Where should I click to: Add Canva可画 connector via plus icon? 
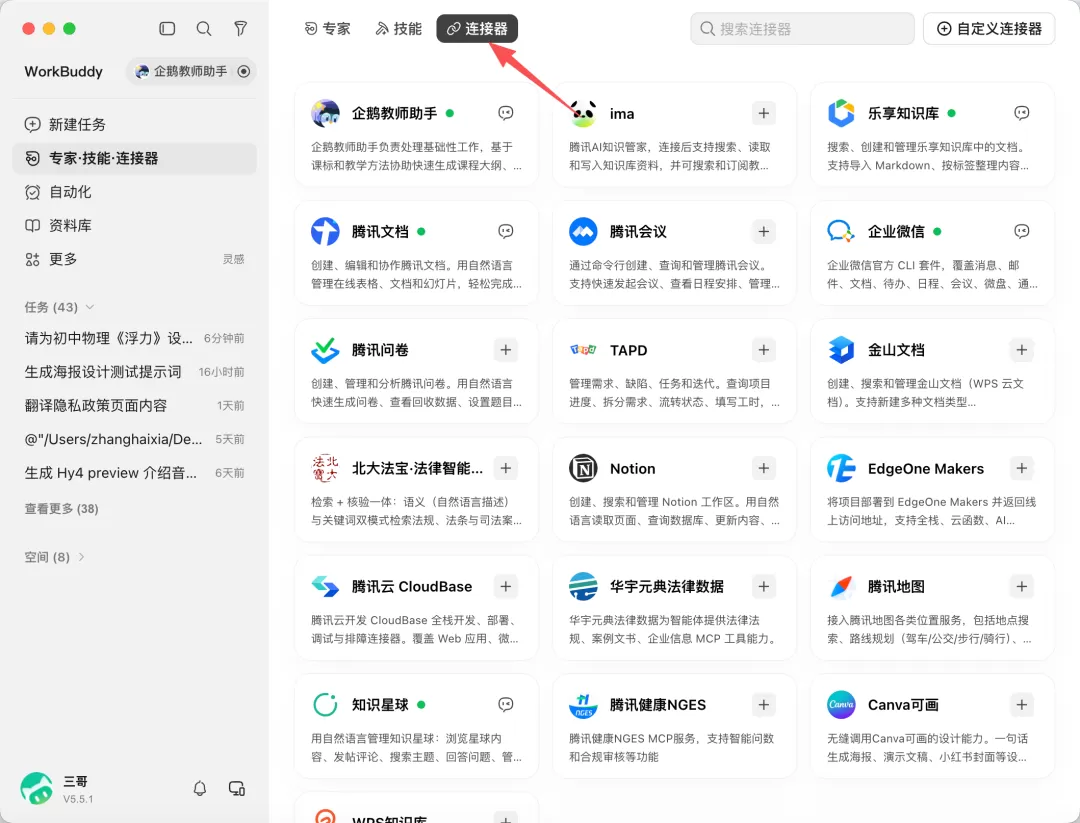pos(1021,705)
